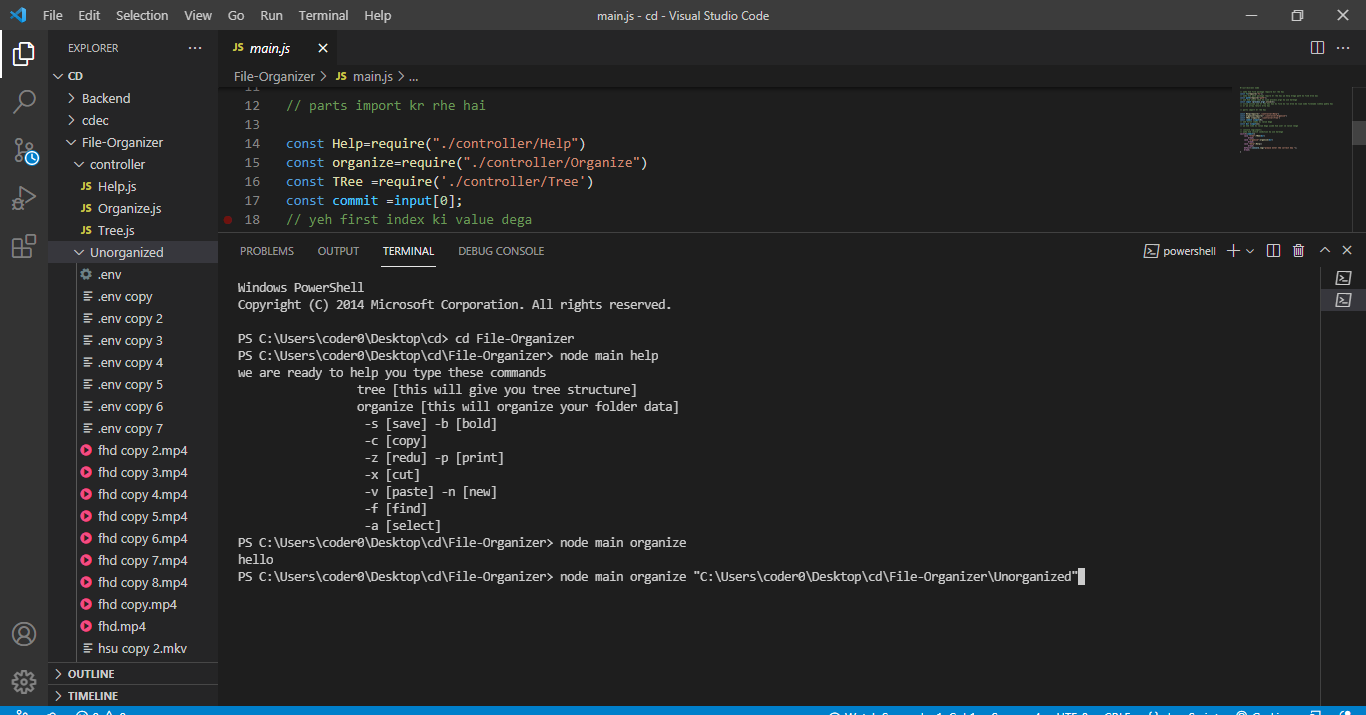
Task: Click the breadcrumb trailing ellipsis
Action: 413,76
